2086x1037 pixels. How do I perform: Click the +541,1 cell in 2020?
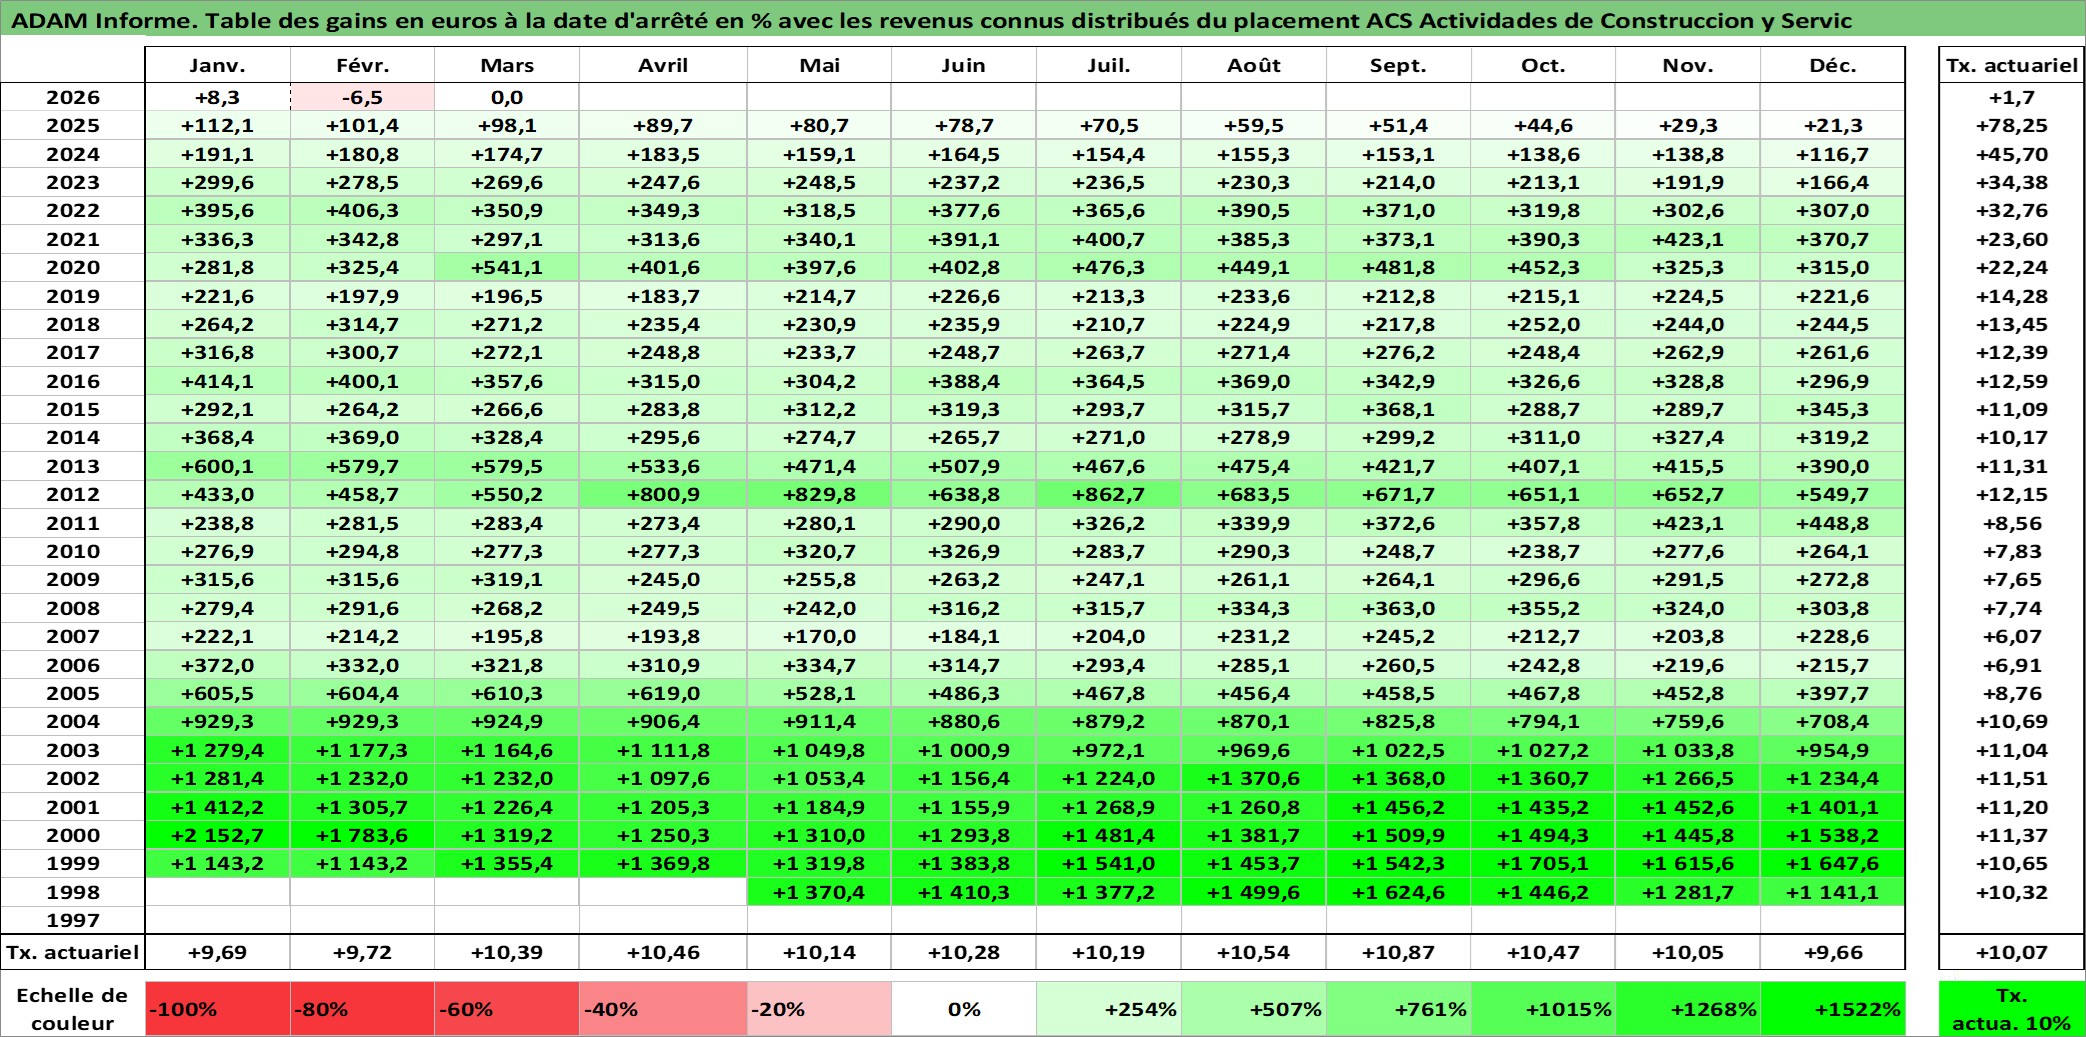pos(507,267)
